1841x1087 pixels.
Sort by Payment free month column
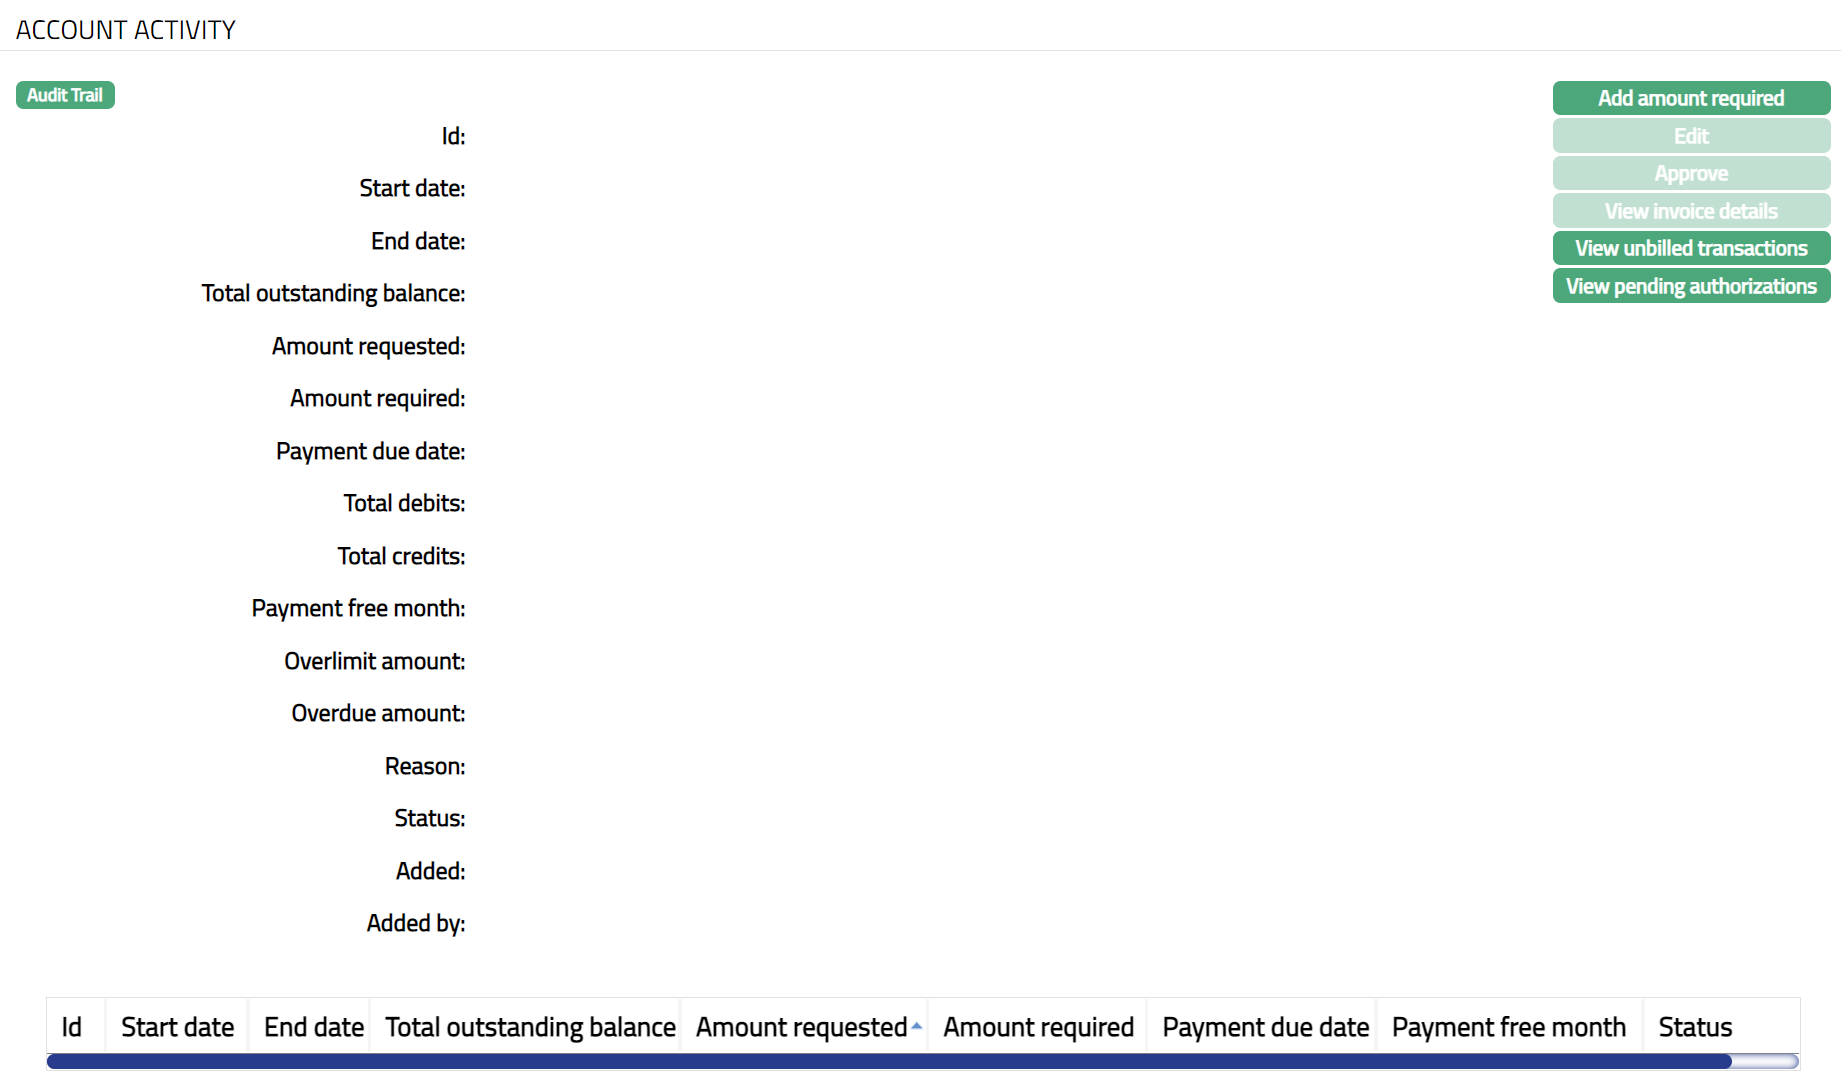click(x=1508, y=1027)
